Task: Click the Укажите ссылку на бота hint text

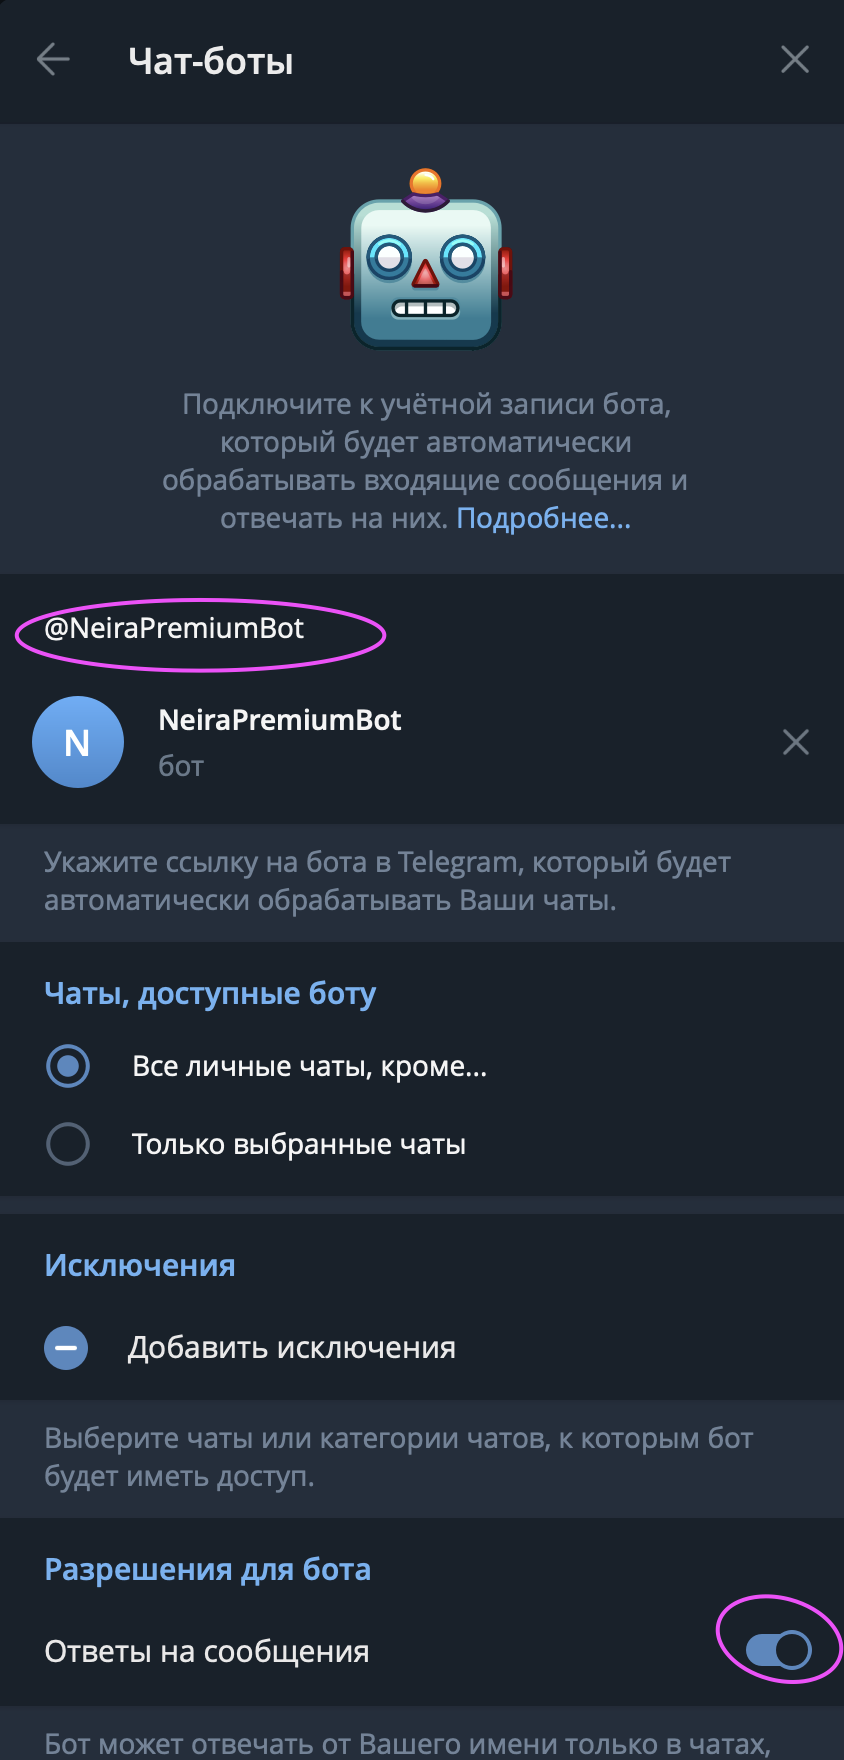Action: pyautogui.click(x=388, y=881)
